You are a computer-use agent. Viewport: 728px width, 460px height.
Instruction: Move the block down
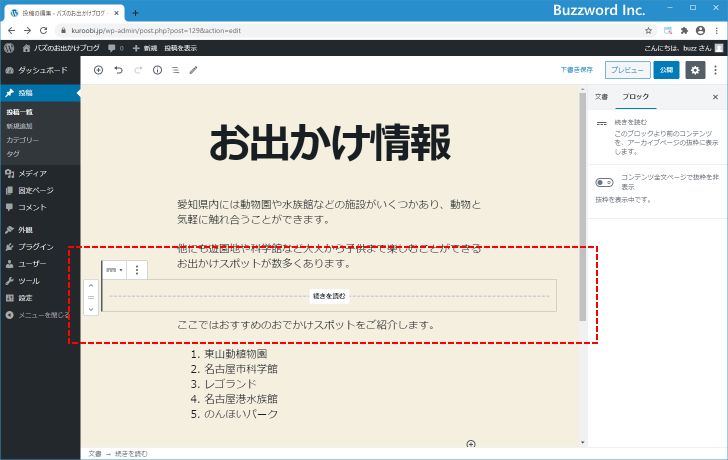pos(91,309)
